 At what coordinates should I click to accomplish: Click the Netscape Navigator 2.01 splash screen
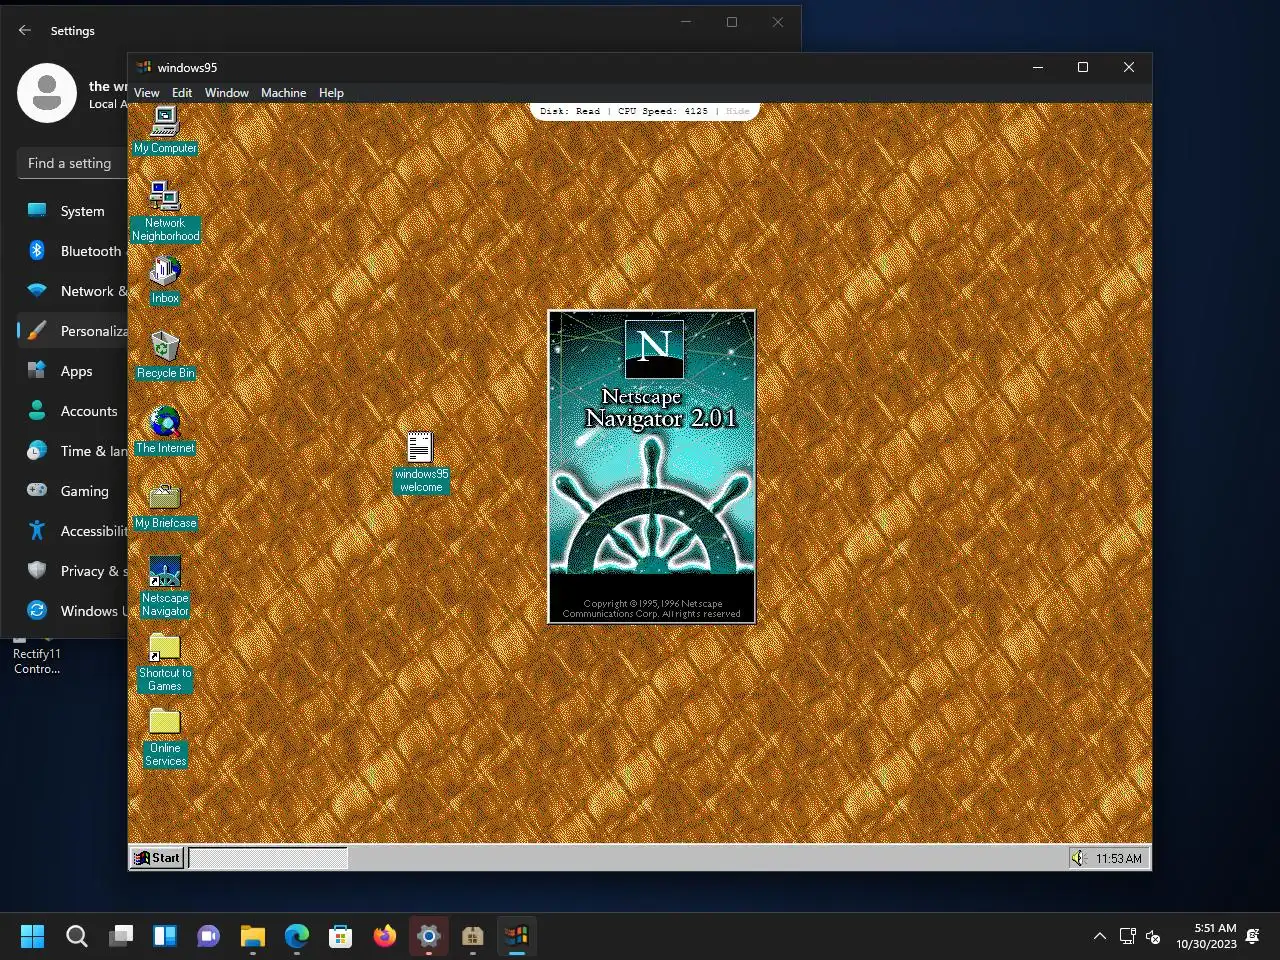point(652,467)
